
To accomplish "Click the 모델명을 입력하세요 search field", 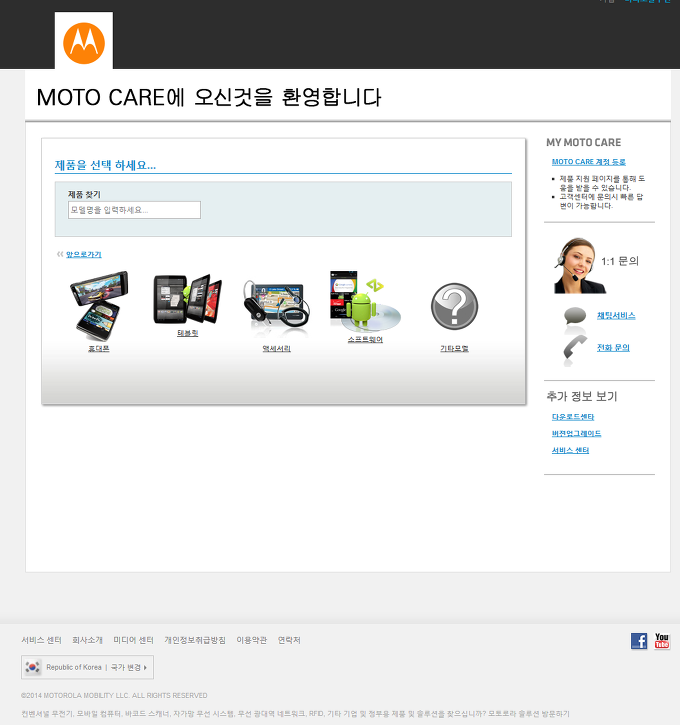I will click(134, 210).
